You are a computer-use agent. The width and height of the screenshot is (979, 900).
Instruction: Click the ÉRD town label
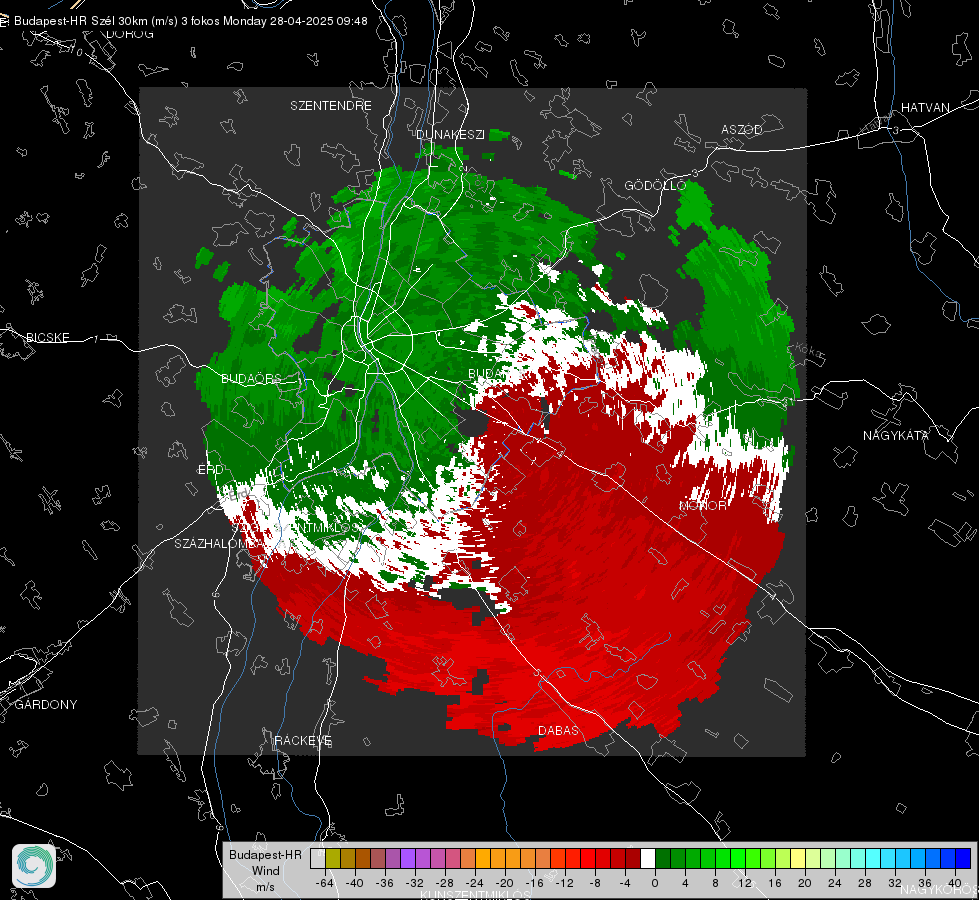click(x=211, y=470)
